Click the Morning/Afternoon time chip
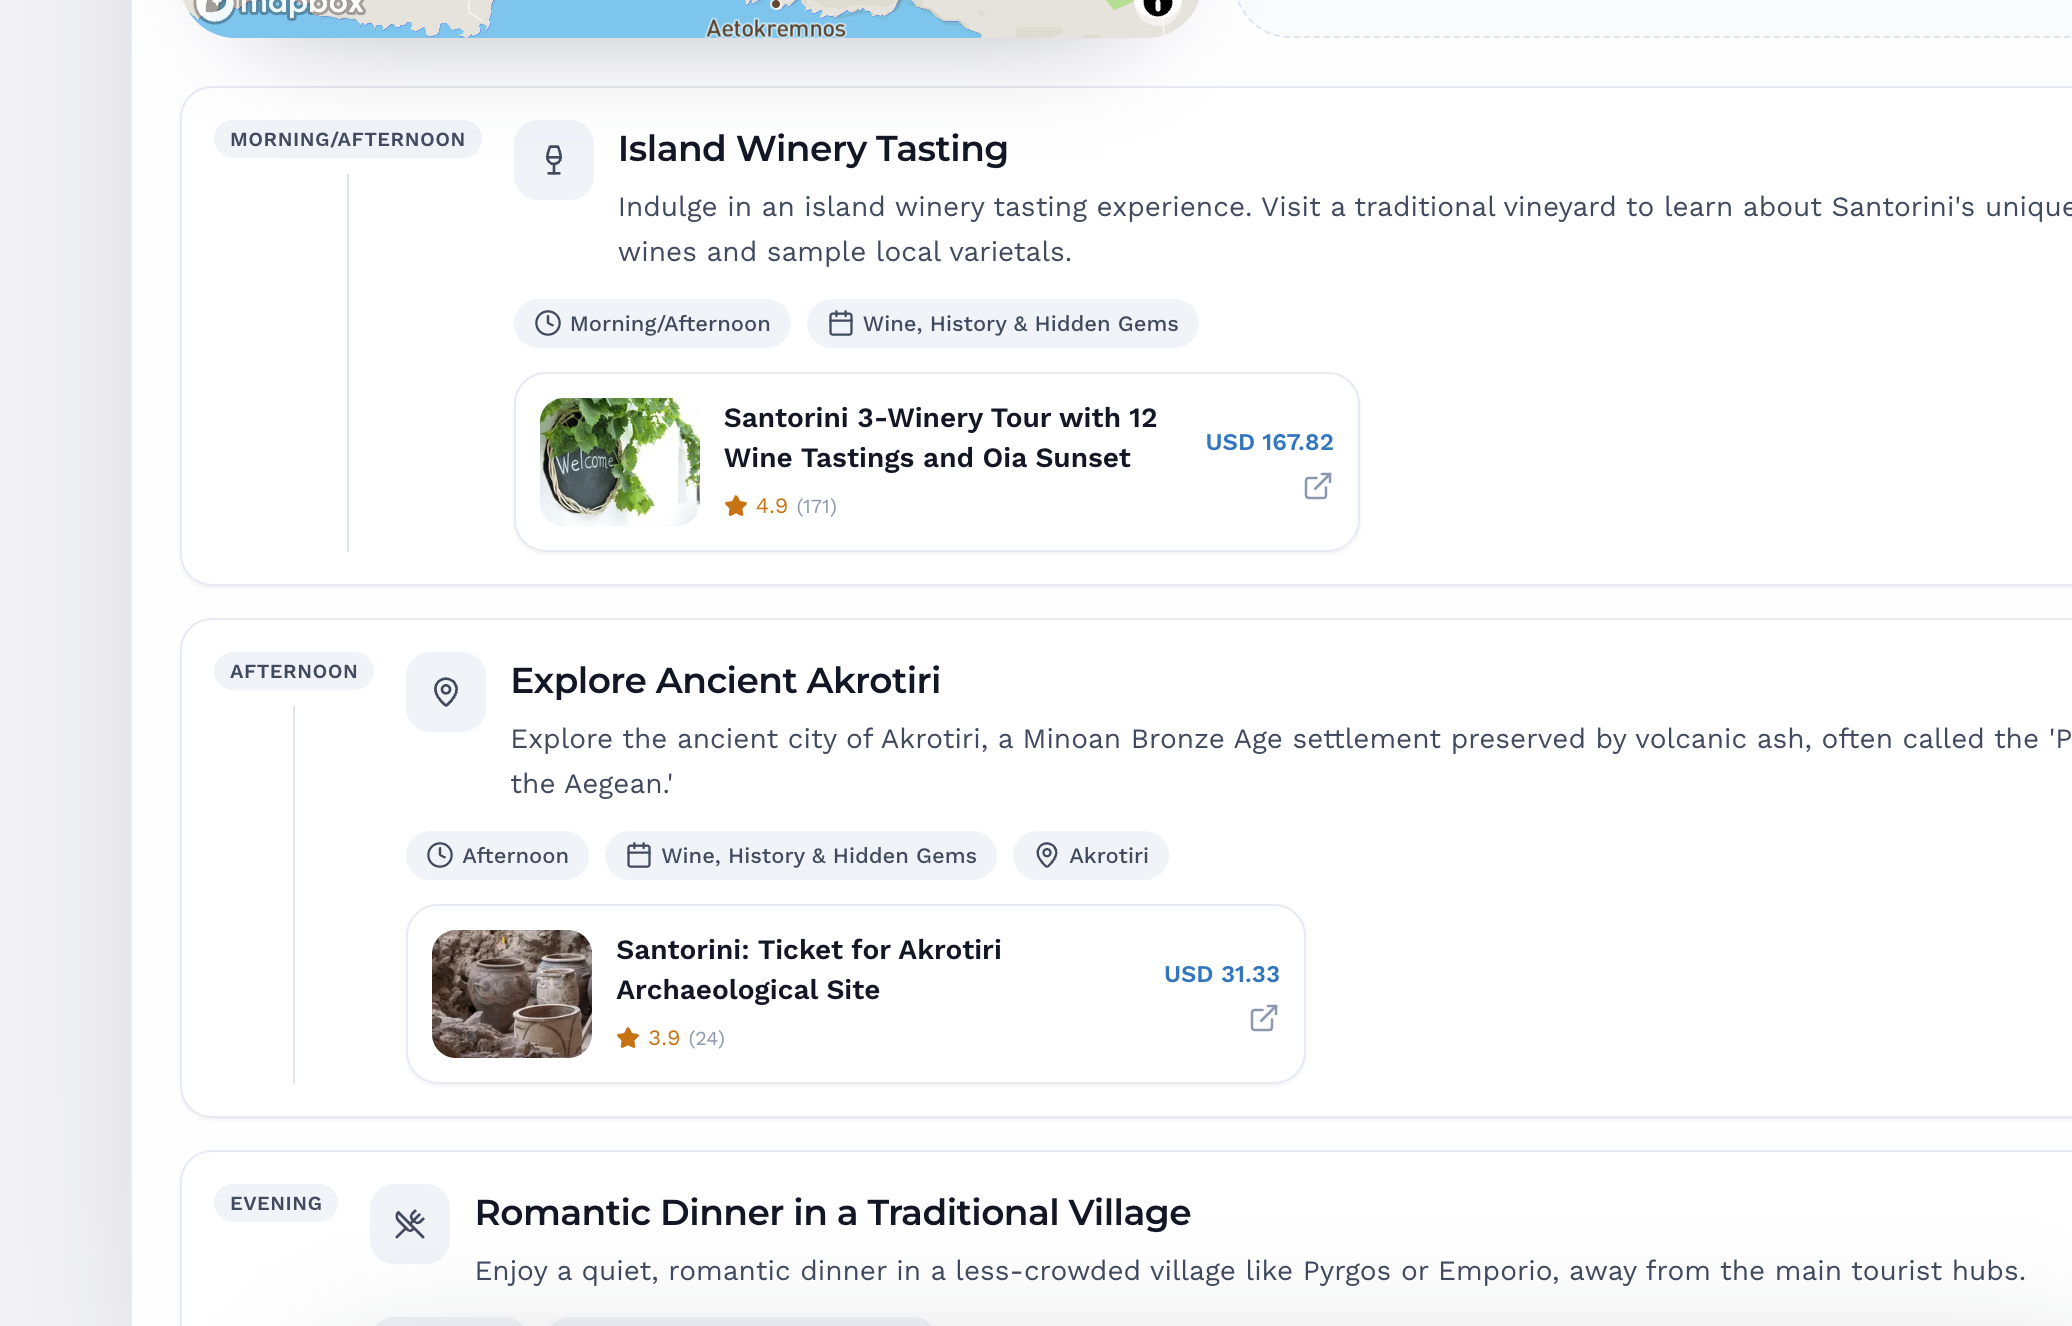 pyautogui.click(x=652, y=324)
